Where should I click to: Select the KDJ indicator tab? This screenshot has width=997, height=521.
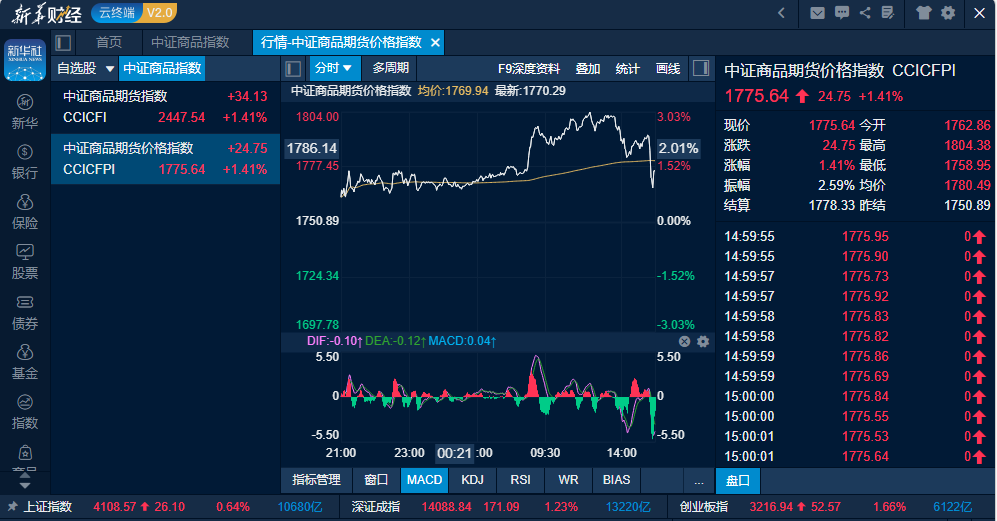click(x=472, y=480)
